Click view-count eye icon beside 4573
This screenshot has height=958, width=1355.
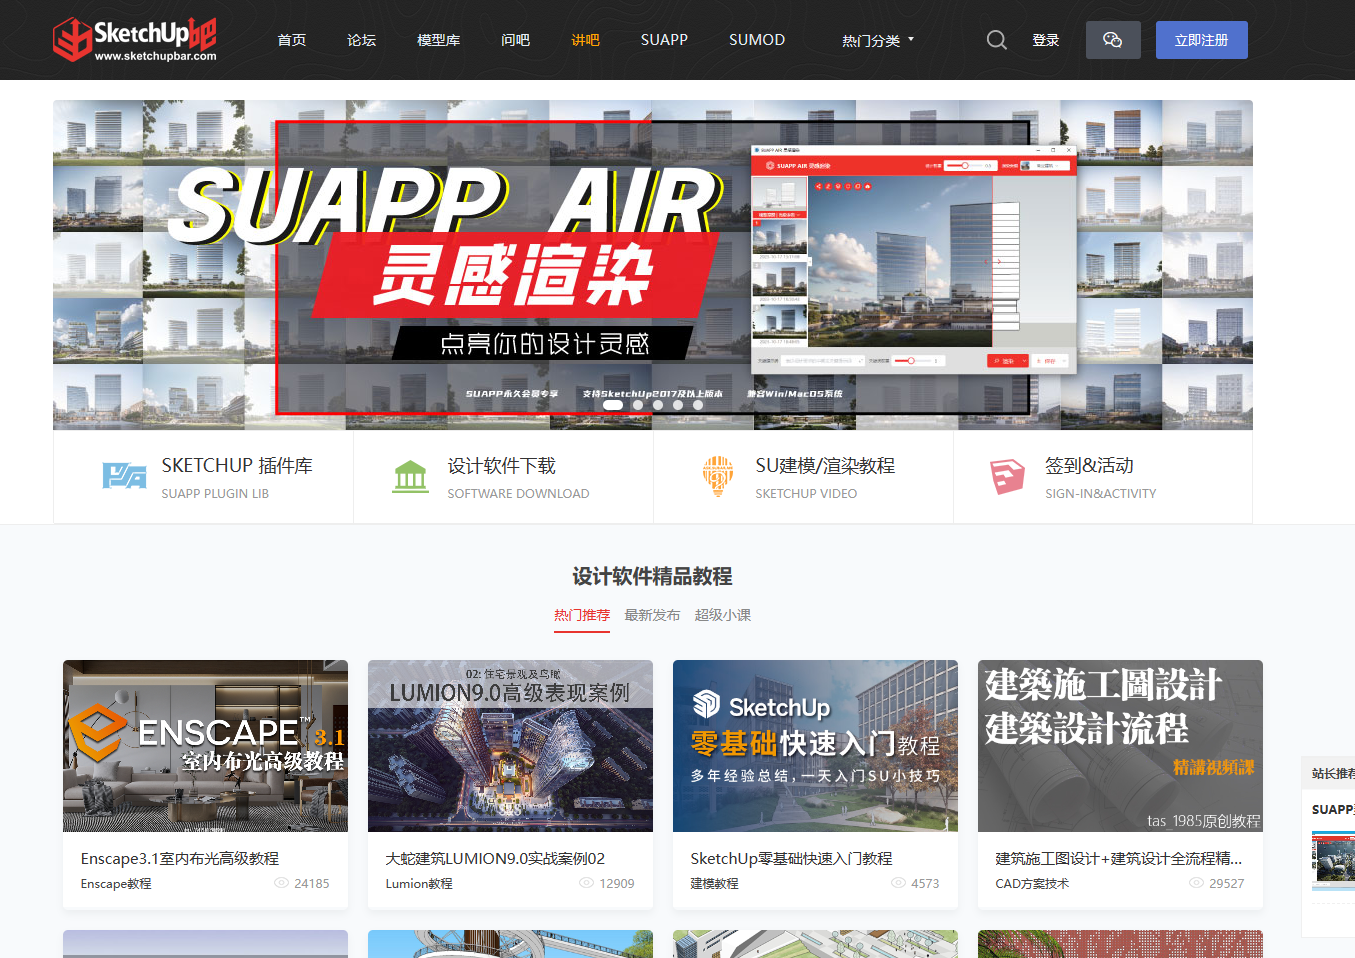click(898, 883)
